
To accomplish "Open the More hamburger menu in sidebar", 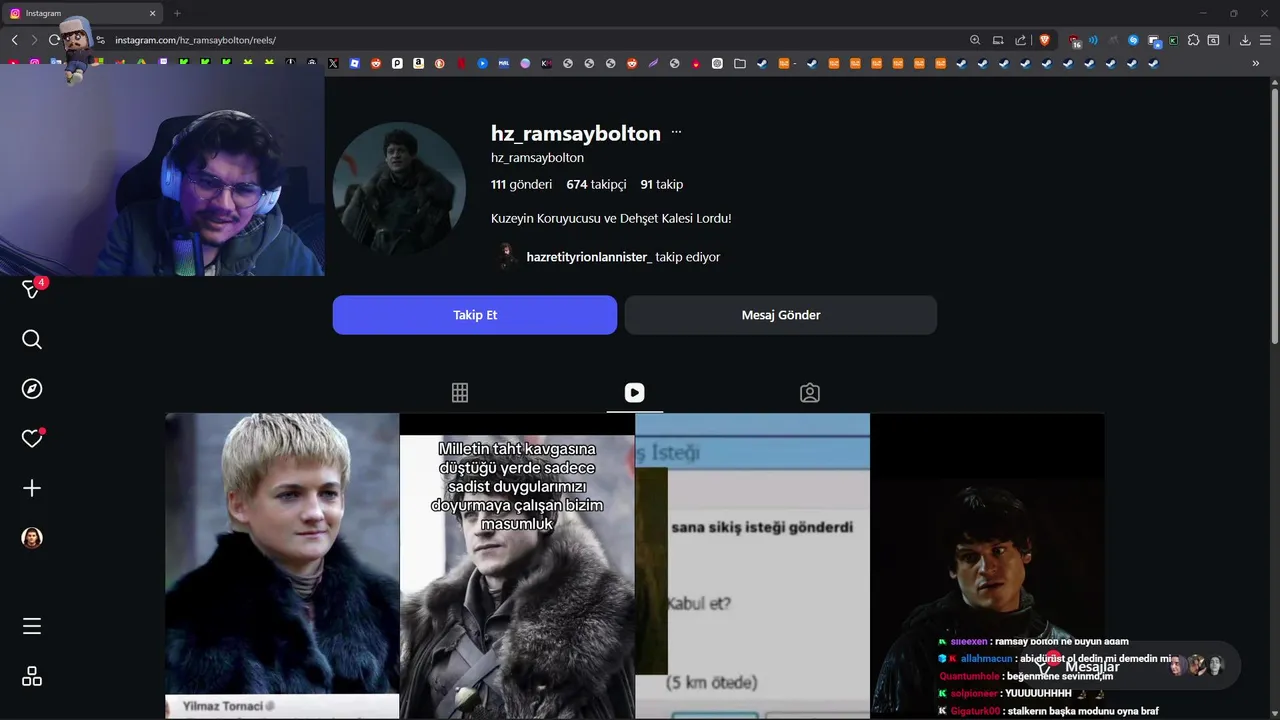I will pyautogui.click(x=32, y=626).
